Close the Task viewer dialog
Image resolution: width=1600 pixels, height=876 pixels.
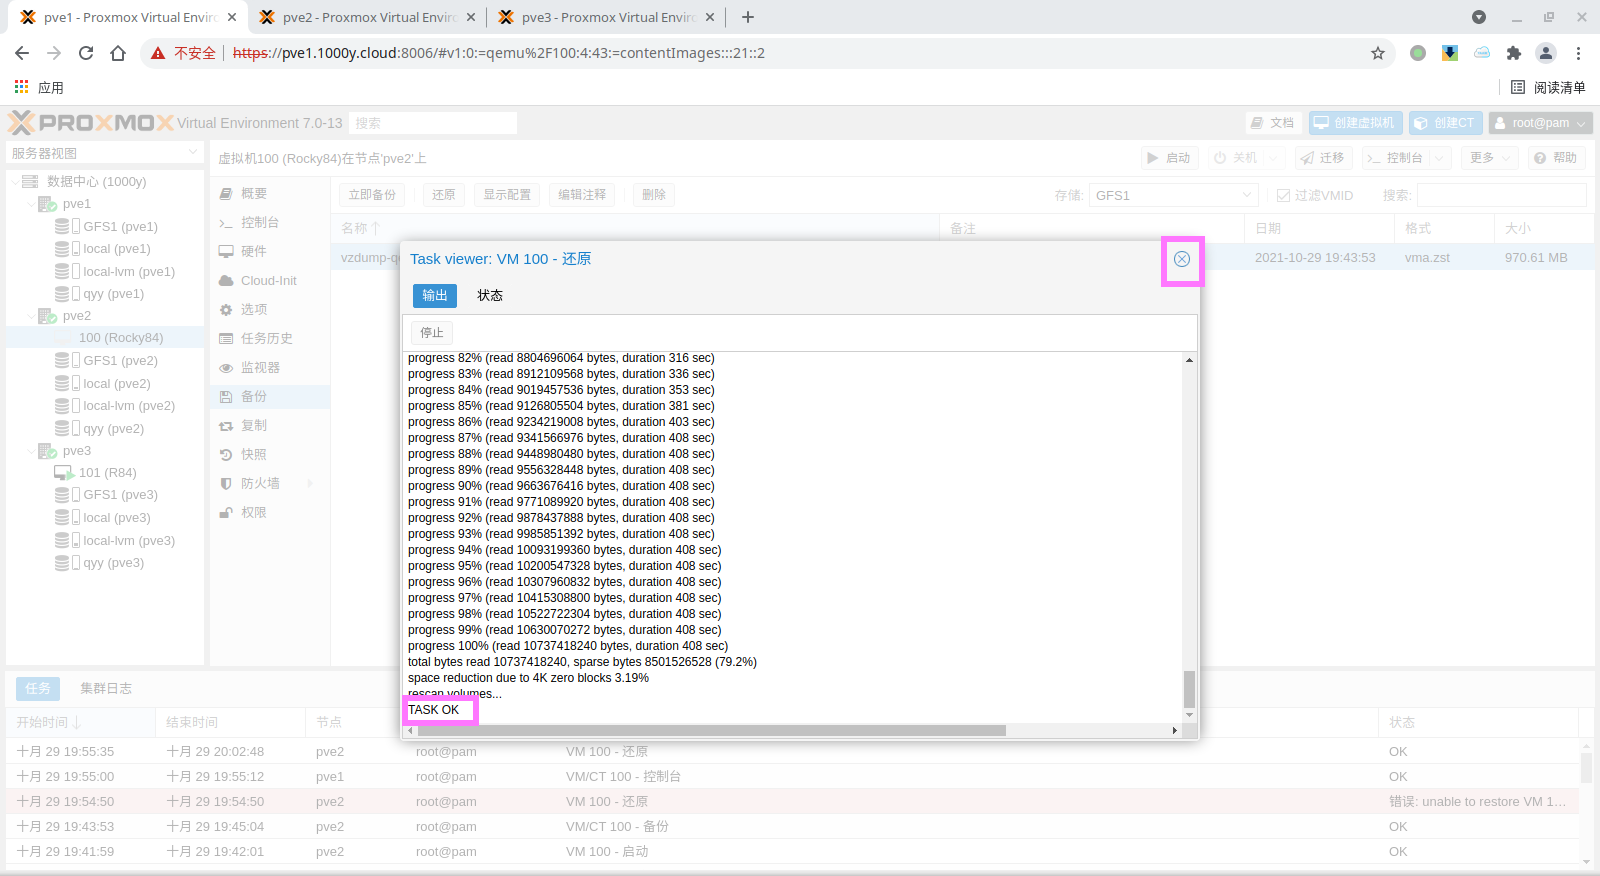[x=1181, y=259]
